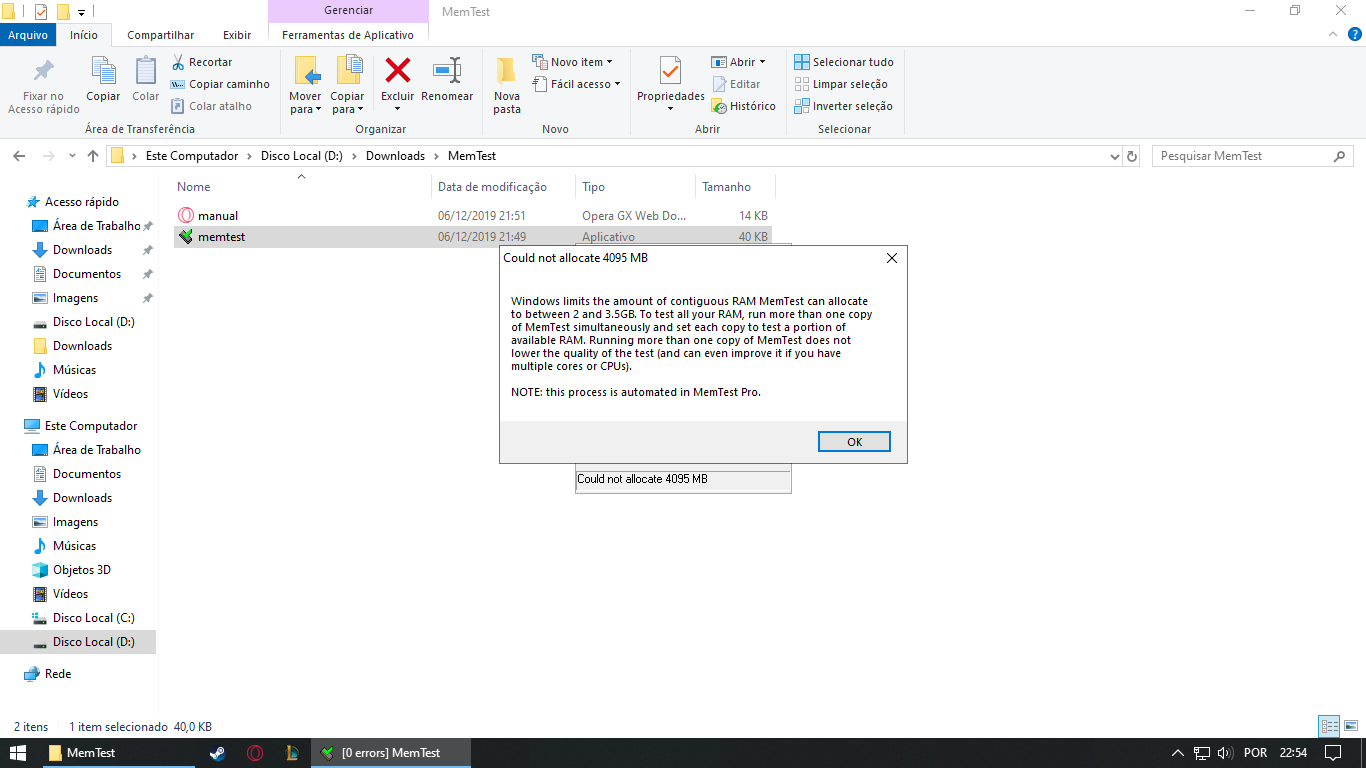Click the Histórico button
Viewport: 1366px width, 768px height.
pos(743,106)
